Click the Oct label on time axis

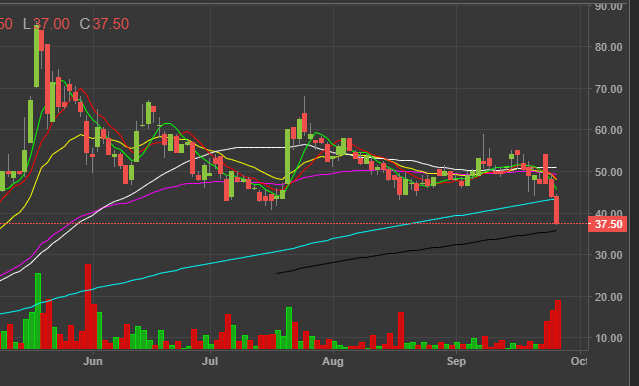click(579, 362)
